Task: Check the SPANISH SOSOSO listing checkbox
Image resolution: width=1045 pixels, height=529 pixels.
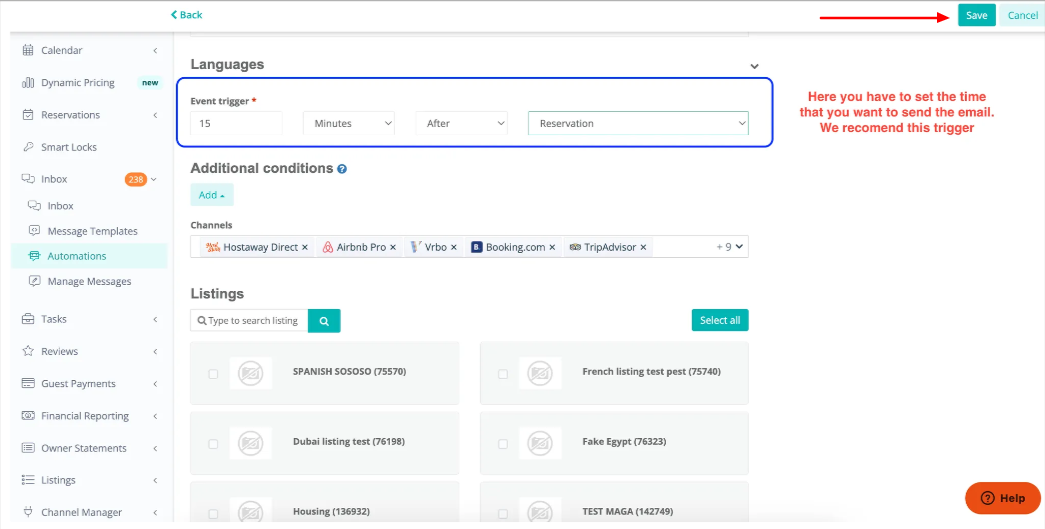Action: pos(213,374)
